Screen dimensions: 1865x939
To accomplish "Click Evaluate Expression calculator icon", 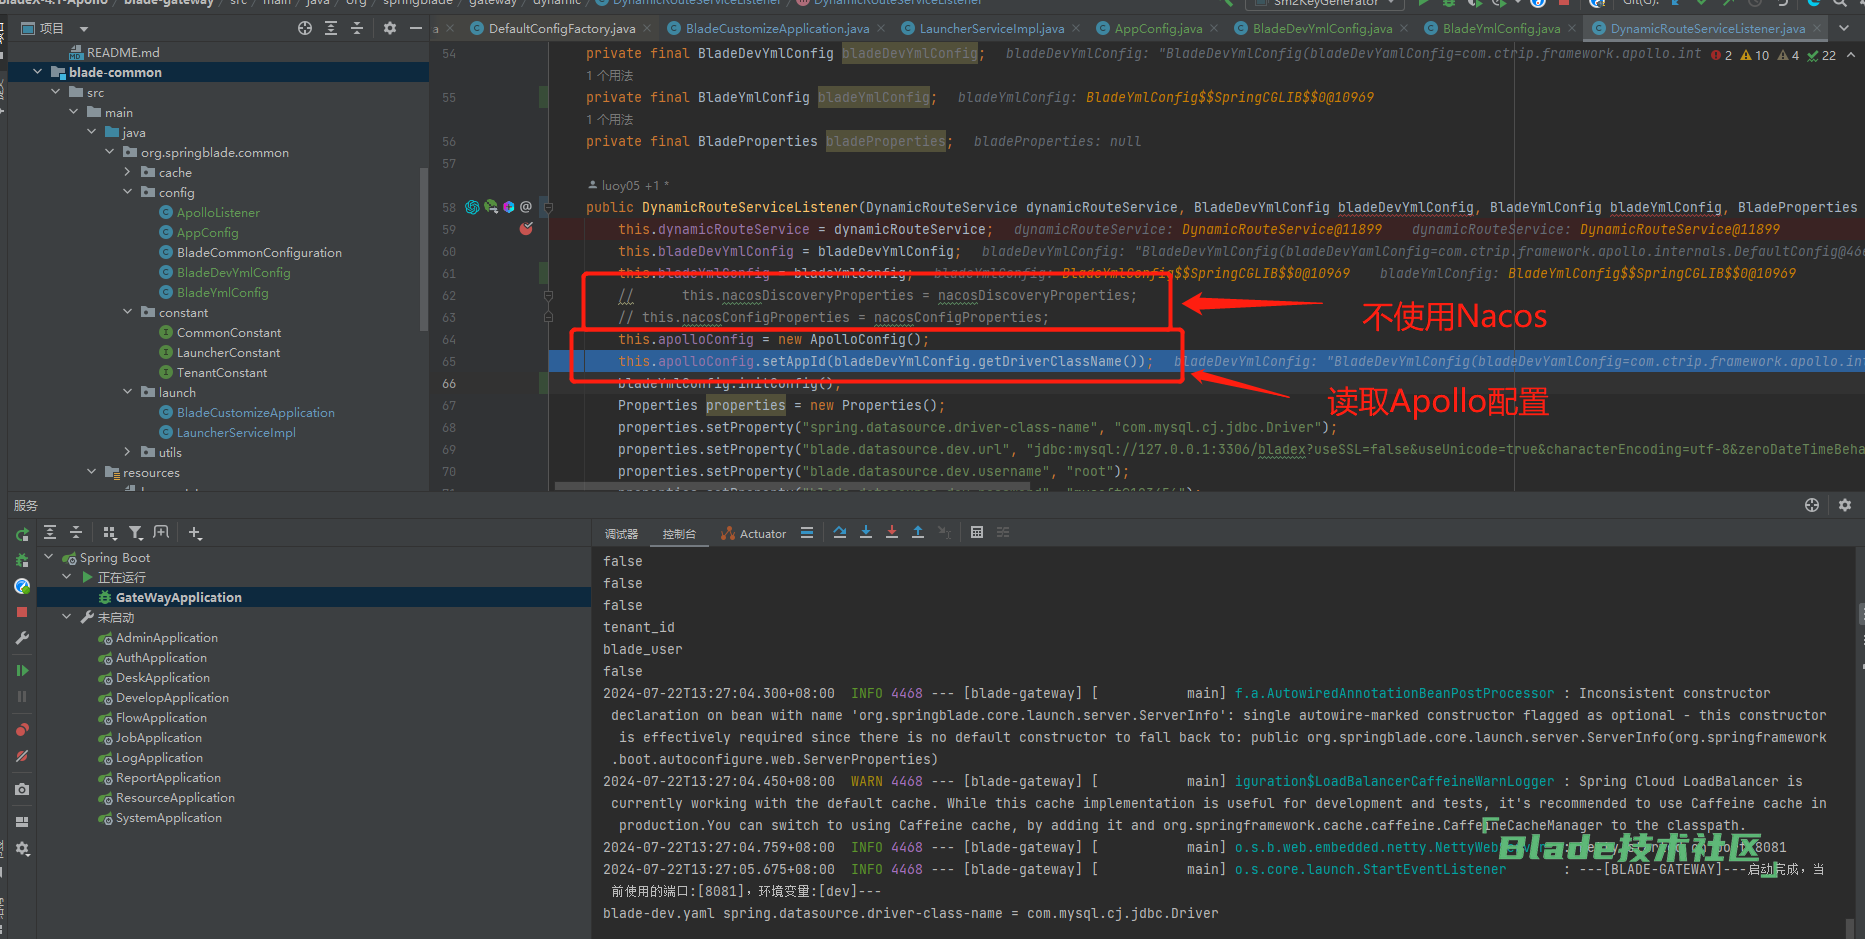I will tap(977, 533).
